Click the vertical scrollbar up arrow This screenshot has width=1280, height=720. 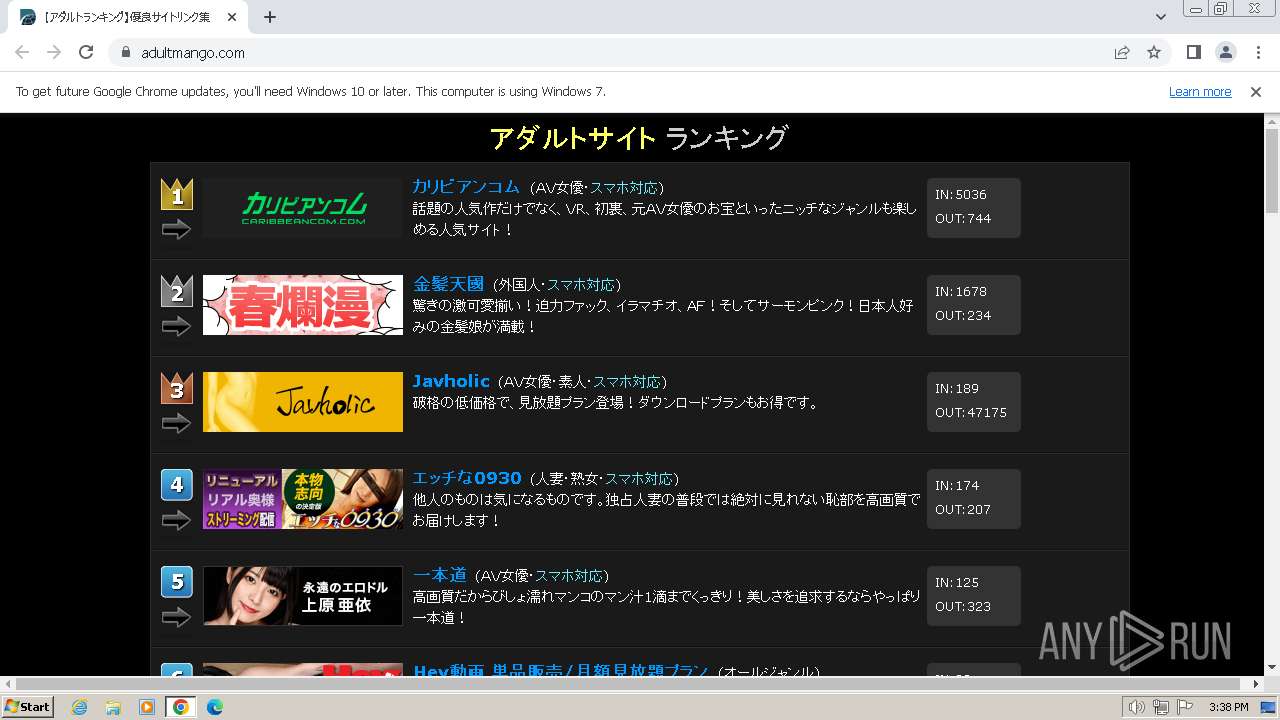click(1272, 121)
